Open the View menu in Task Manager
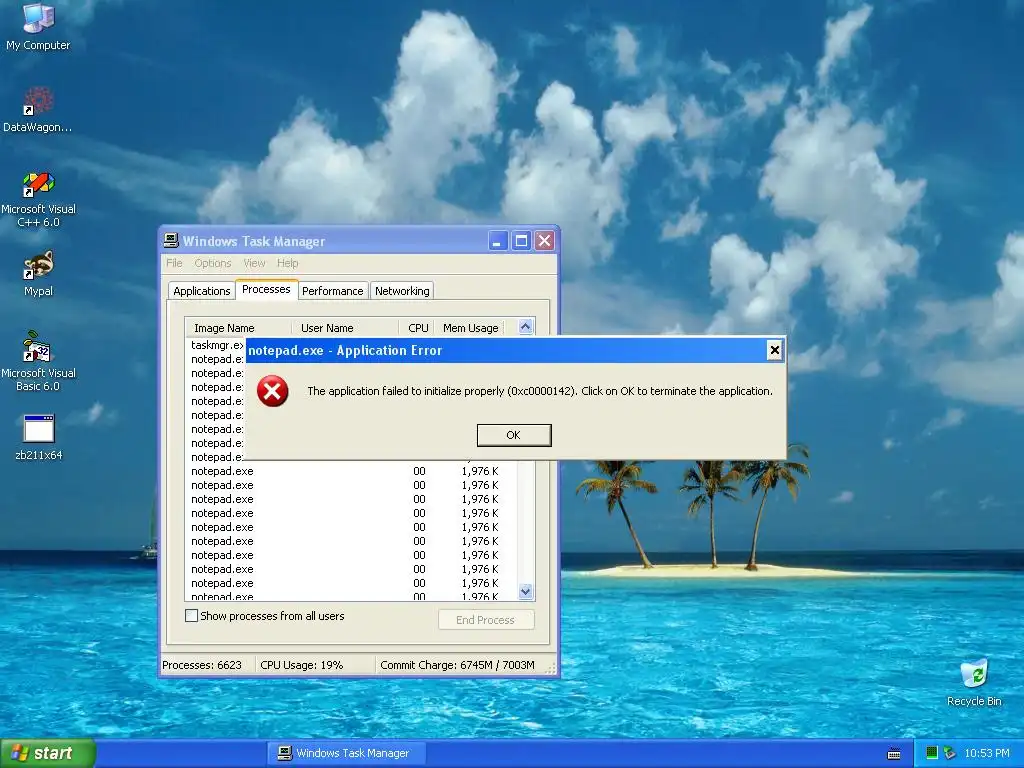 tap(254, 263)
